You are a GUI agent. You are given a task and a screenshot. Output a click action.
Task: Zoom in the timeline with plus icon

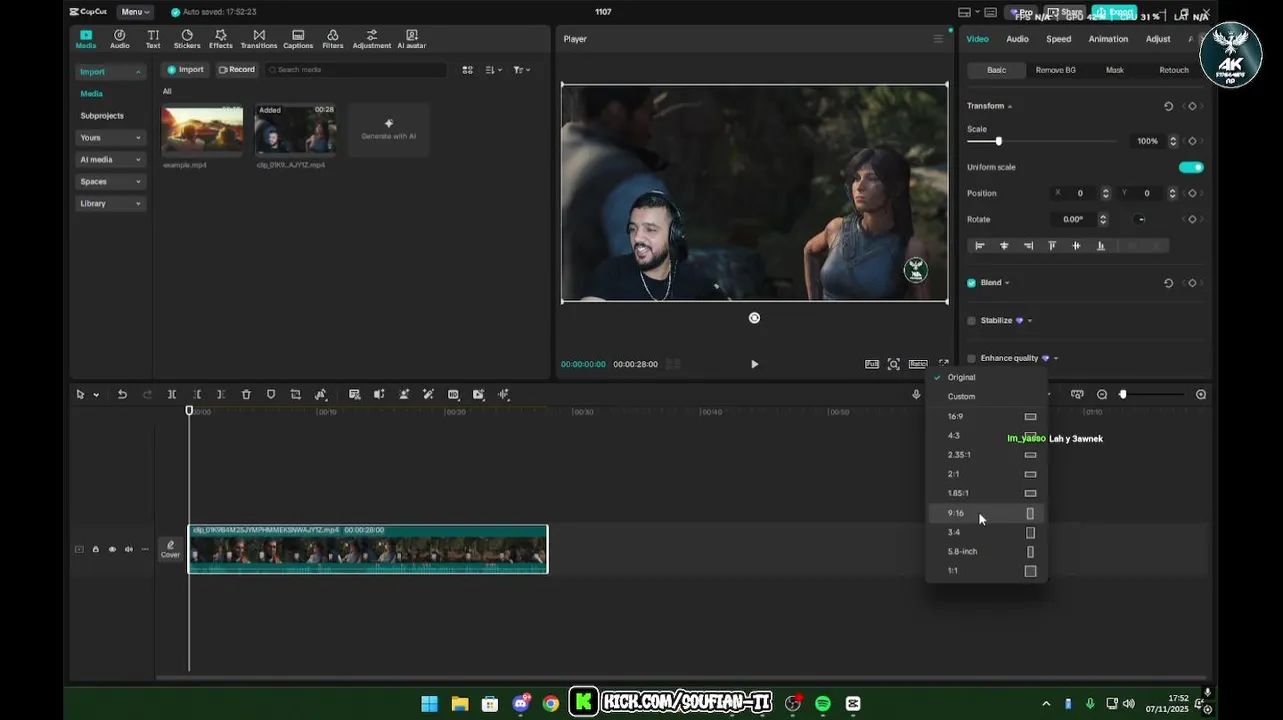1201,395
